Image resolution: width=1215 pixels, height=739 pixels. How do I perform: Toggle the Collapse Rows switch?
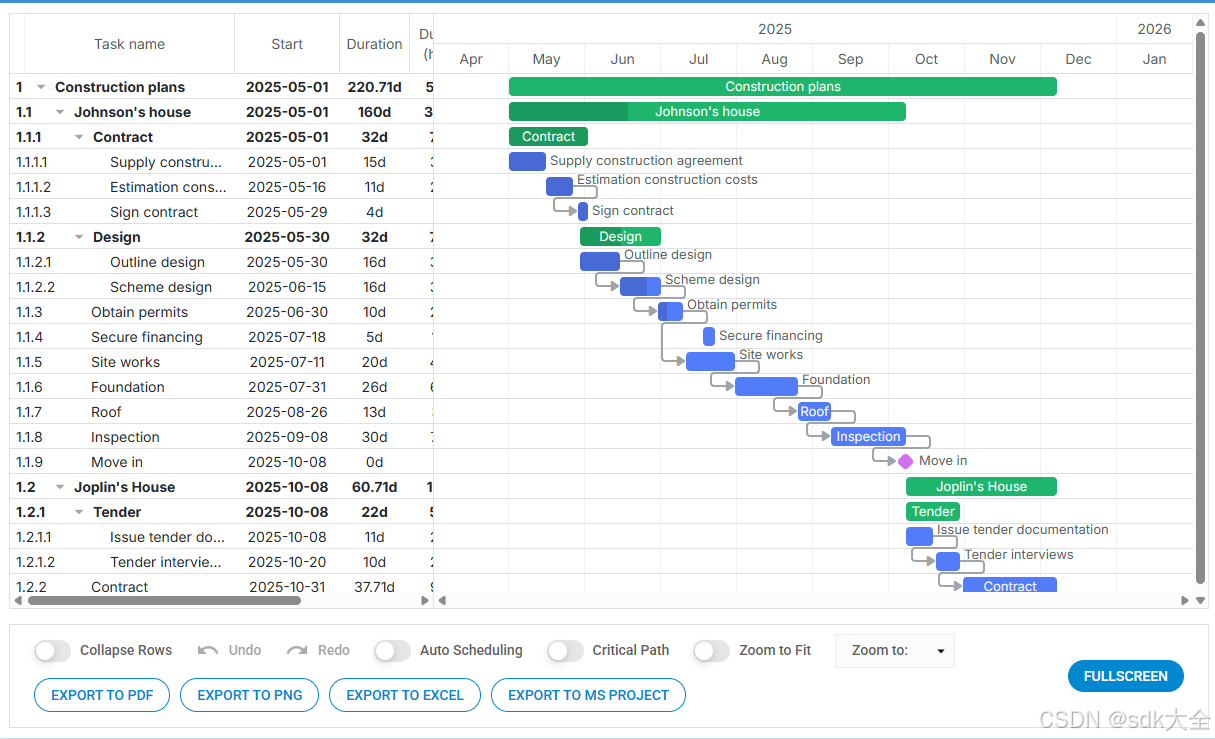52,650
